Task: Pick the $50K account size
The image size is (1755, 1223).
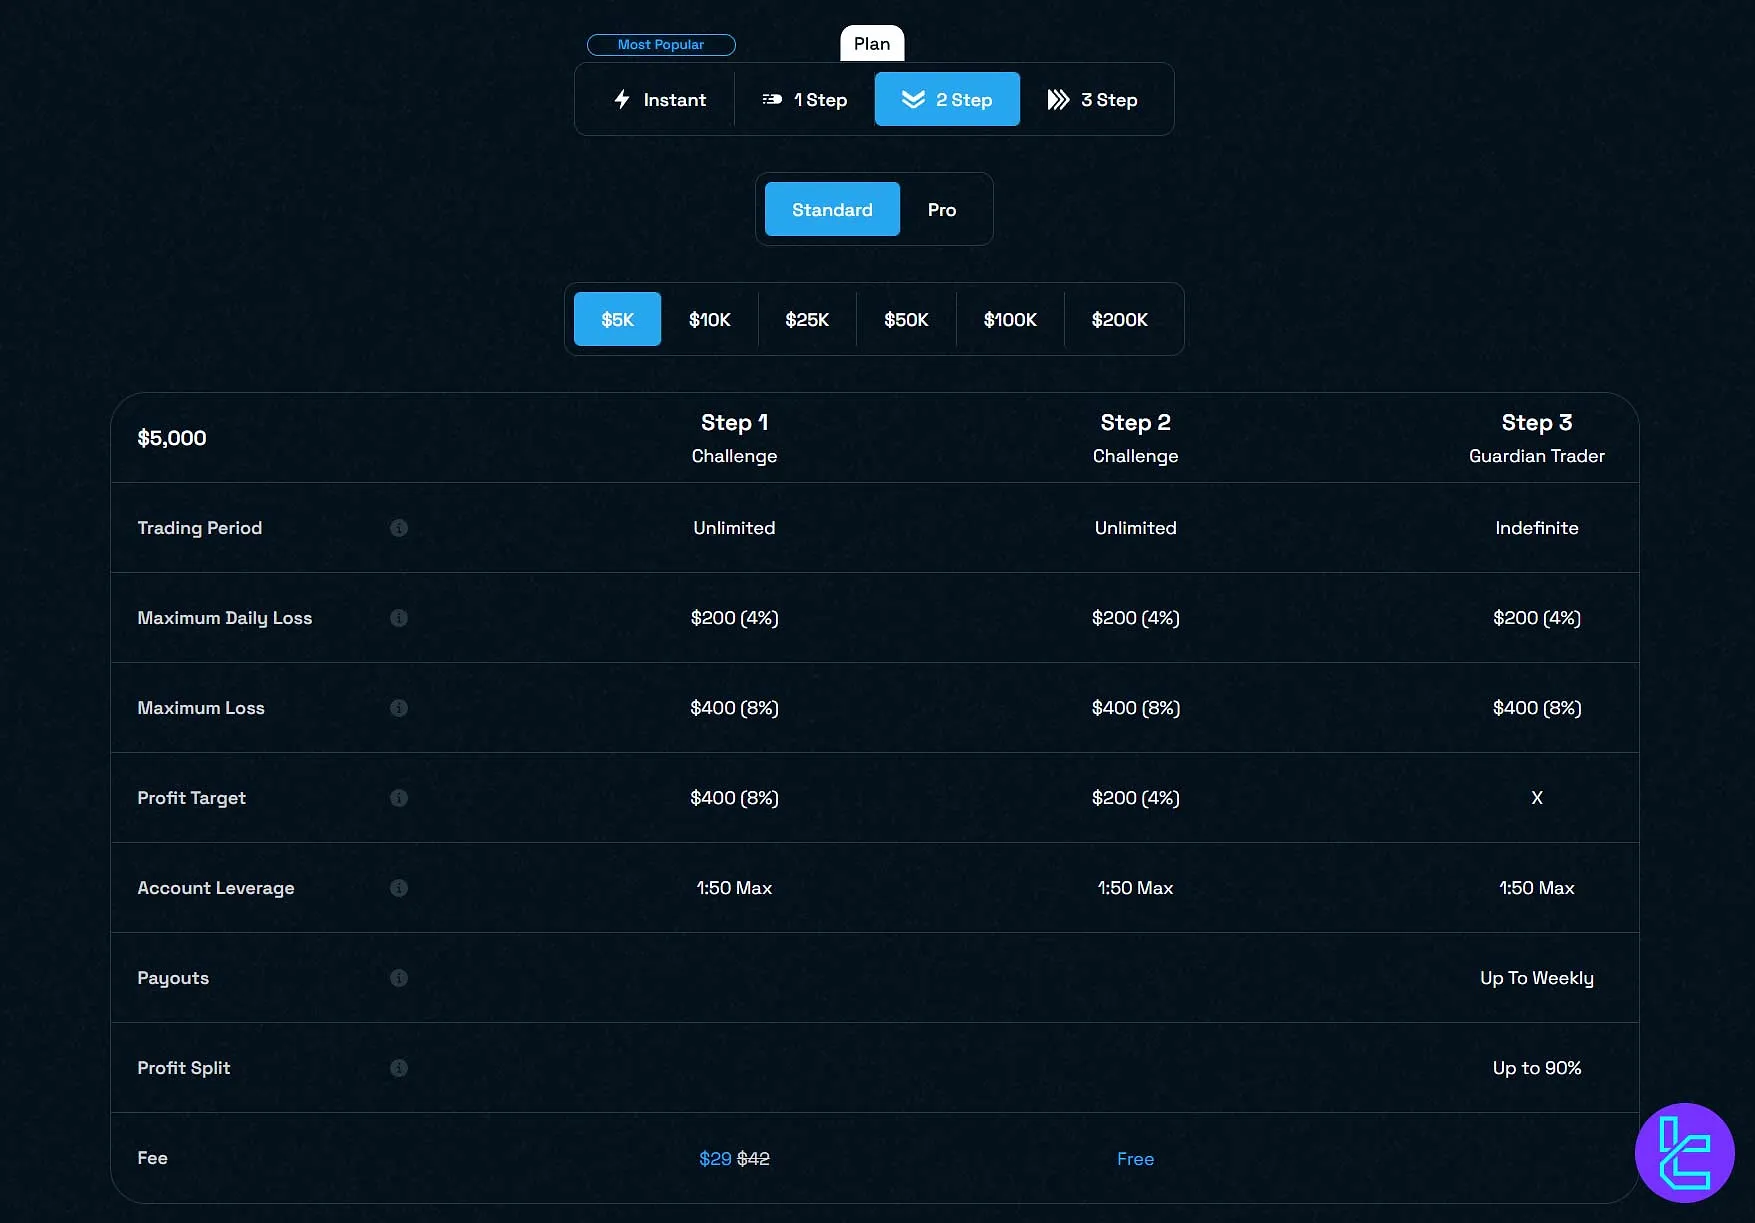Action: pos(906,320)
